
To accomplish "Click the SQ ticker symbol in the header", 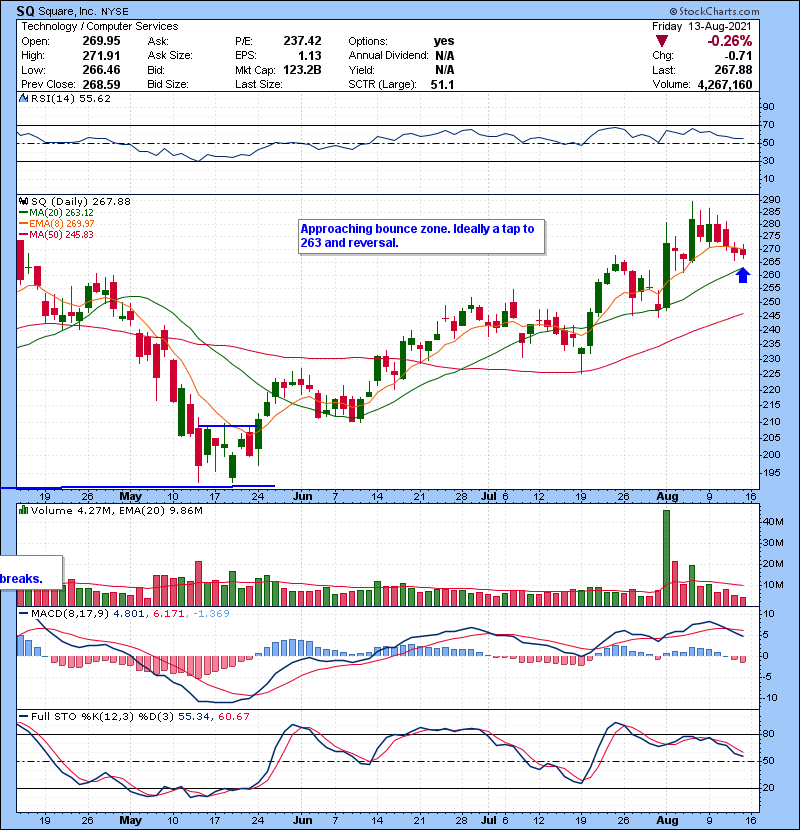I will coord(25,11).
